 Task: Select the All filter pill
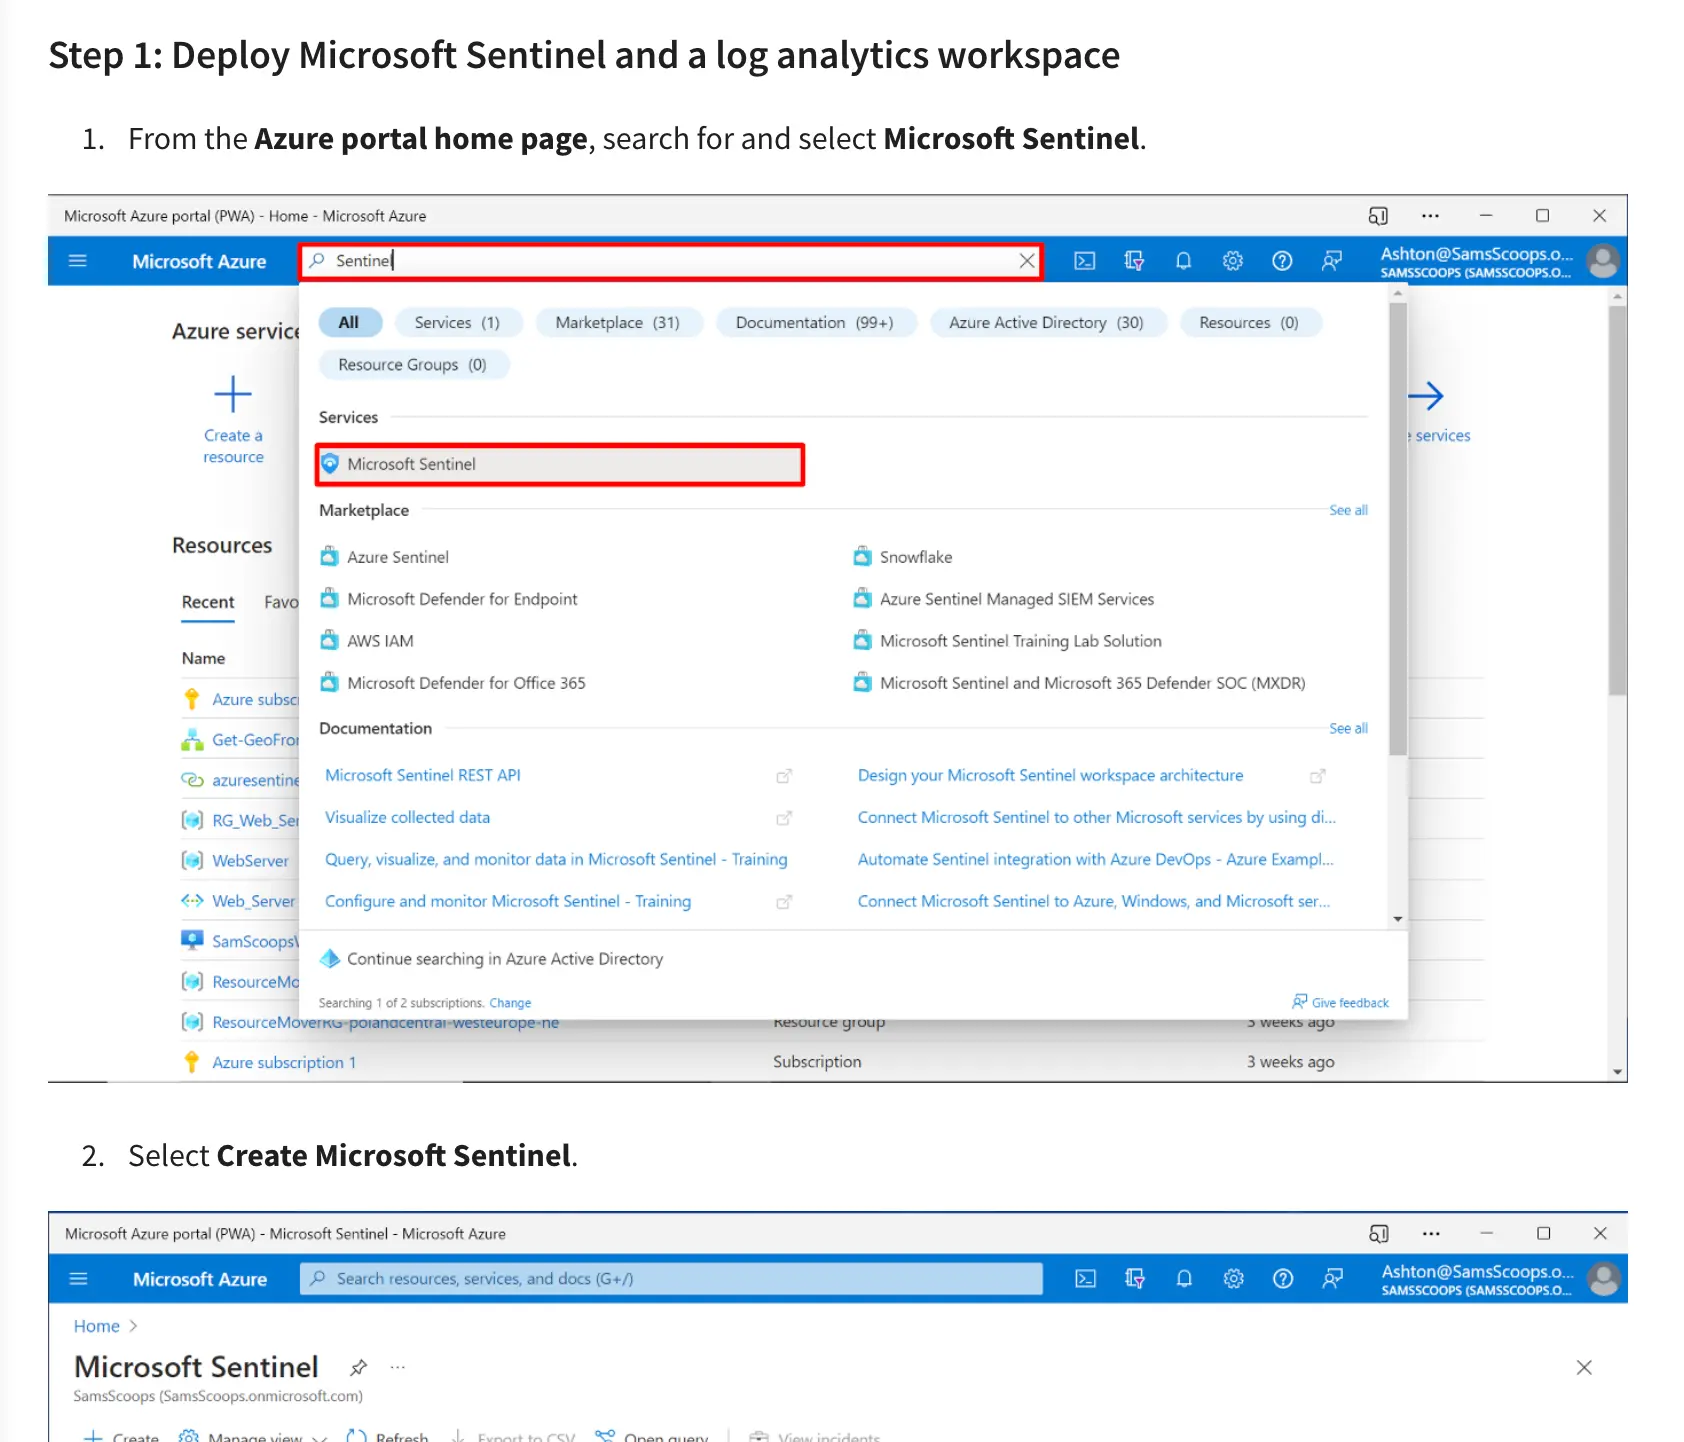349,322
